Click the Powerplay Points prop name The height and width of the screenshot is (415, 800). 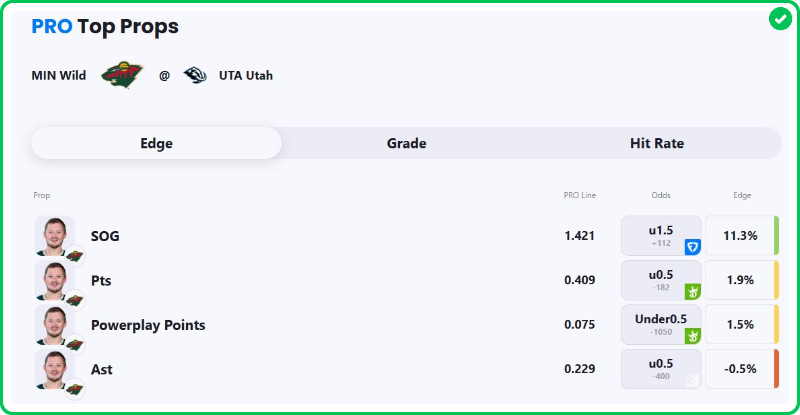coord(148,325)
